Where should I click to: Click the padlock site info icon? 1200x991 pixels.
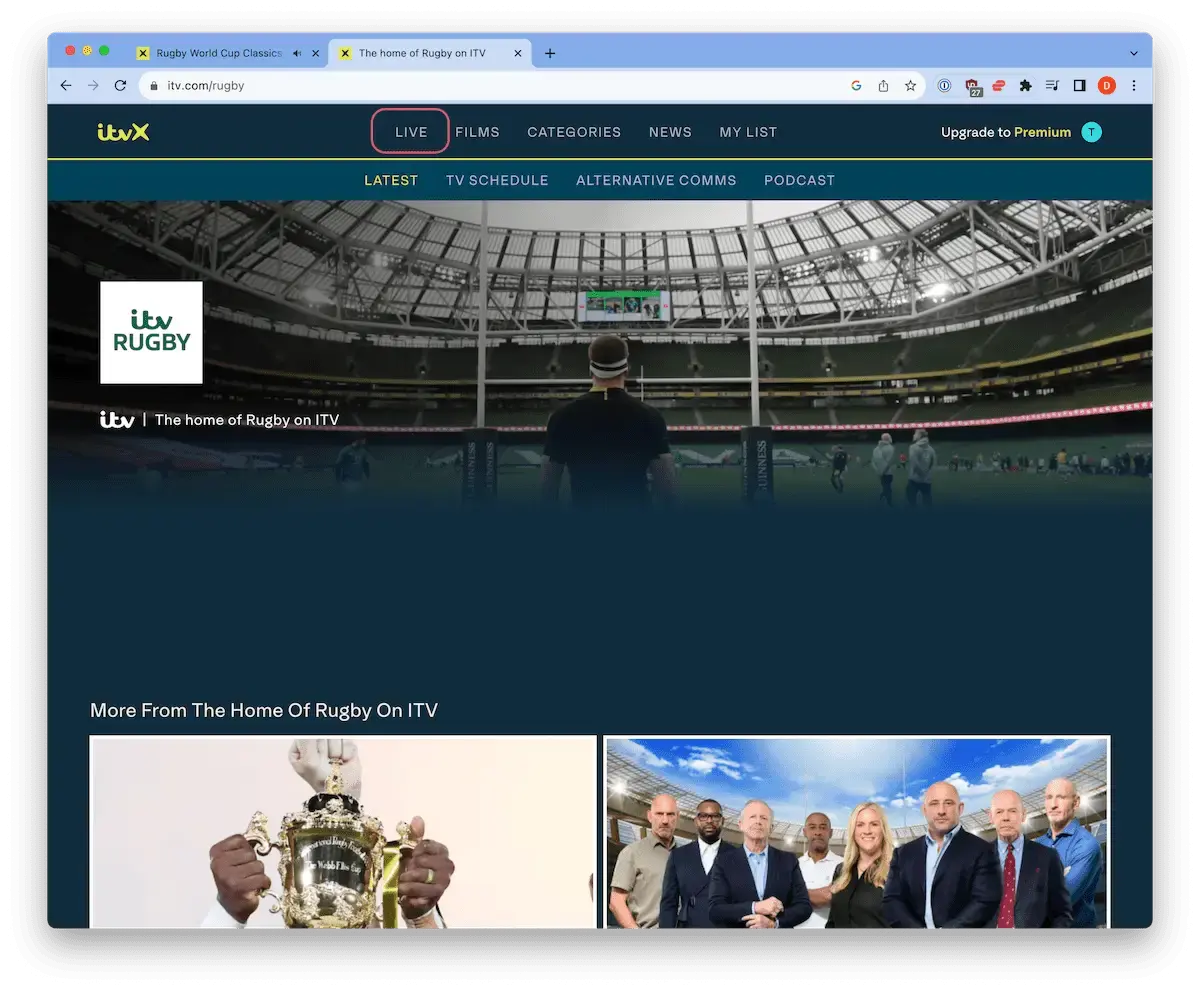(x=153, y=86)
